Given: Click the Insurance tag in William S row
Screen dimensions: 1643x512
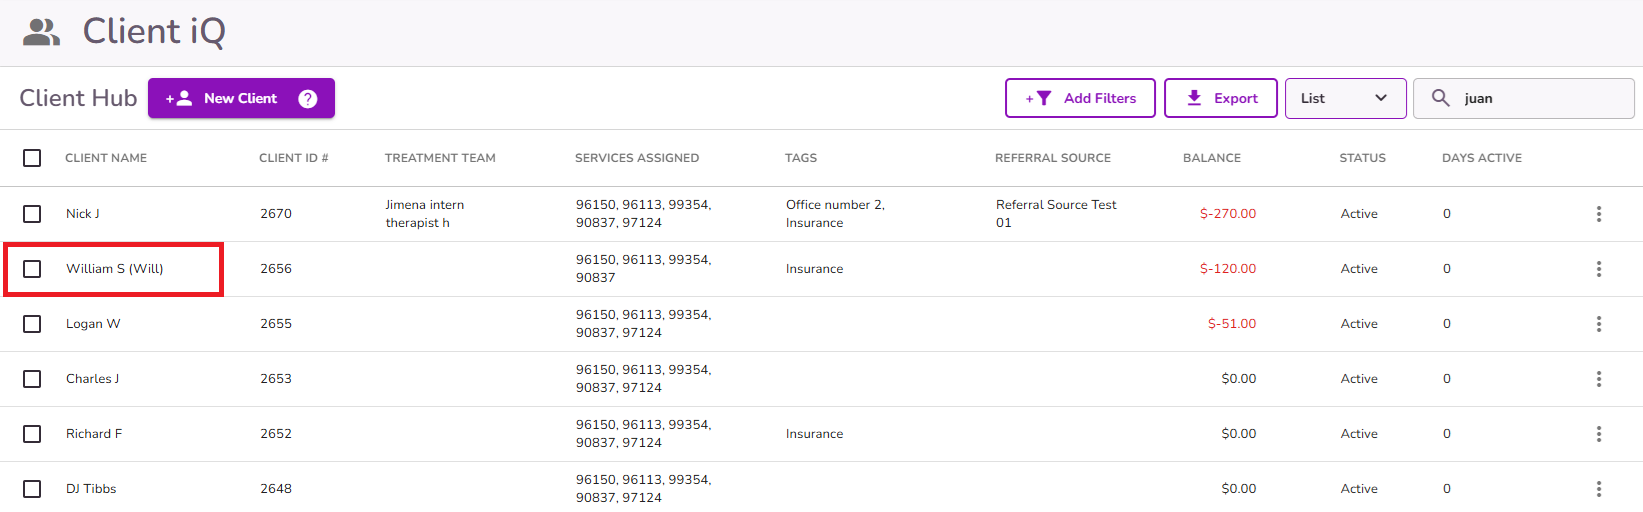Looking at the screenshot, I should [x=814, y=269].
